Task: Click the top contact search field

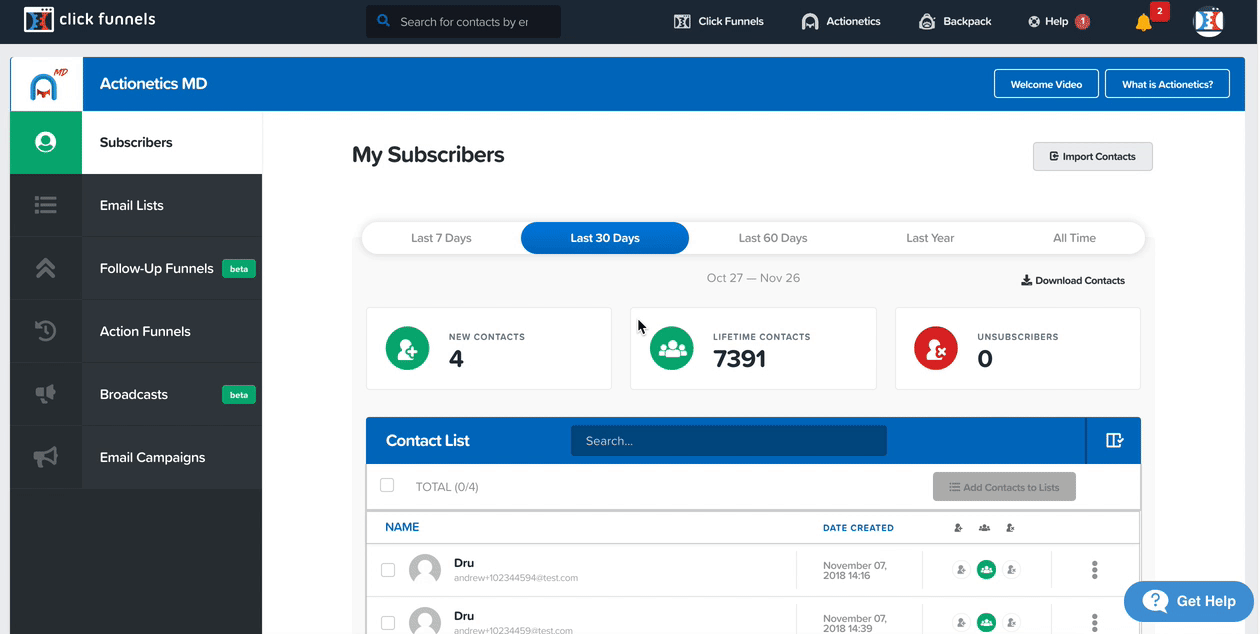Action: click(463, 21)
